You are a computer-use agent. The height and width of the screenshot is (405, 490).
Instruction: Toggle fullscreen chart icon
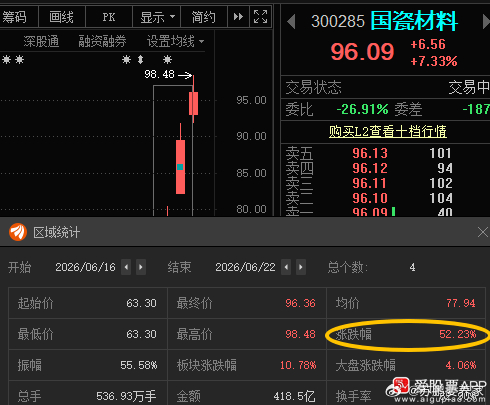[260, 16]
